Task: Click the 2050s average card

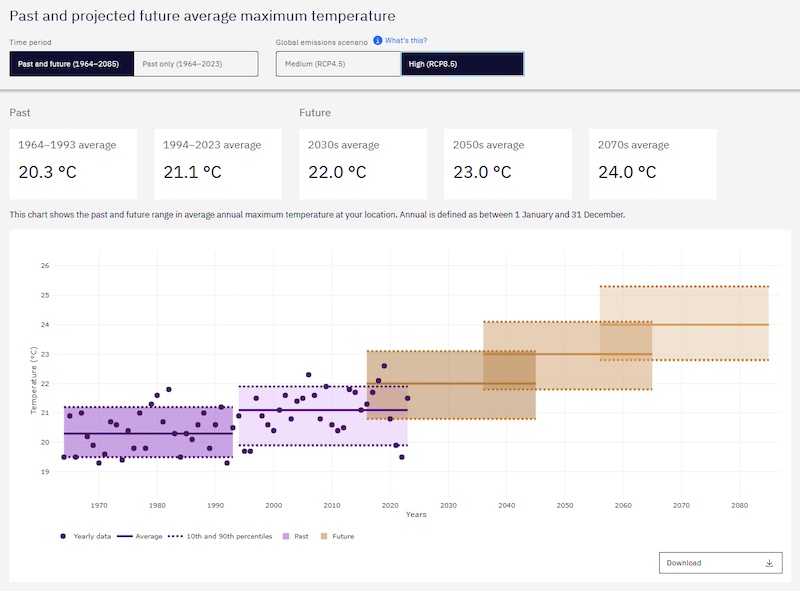Action: (x=508, y=163)
